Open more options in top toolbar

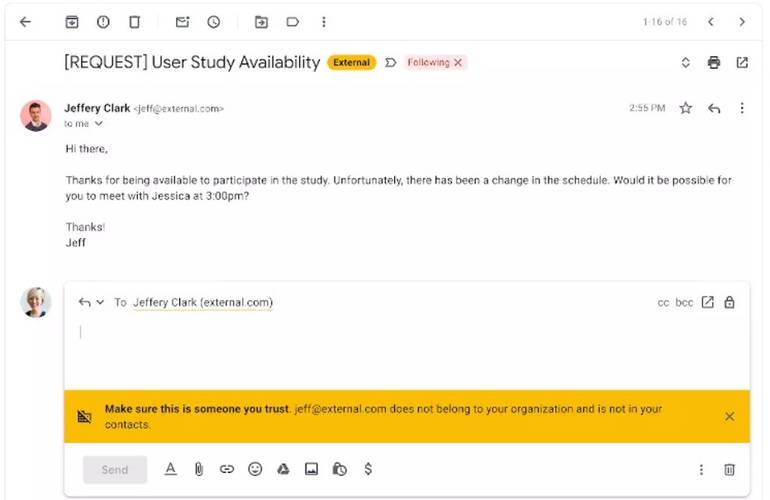pyautogui.click(x=324, y=22)
